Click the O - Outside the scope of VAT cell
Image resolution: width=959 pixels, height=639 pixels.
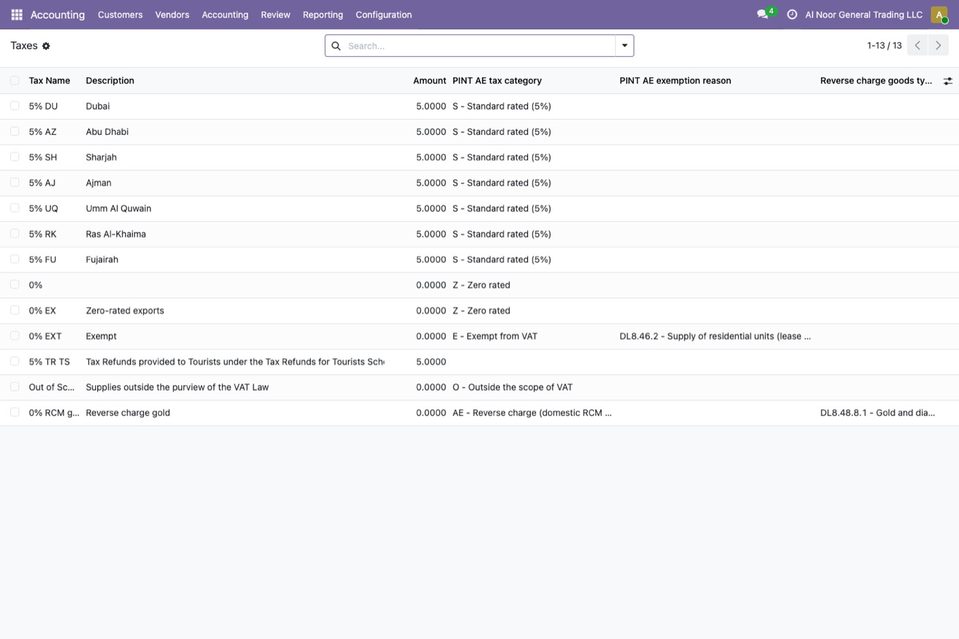pyautogui.click(x=513, y=387)
